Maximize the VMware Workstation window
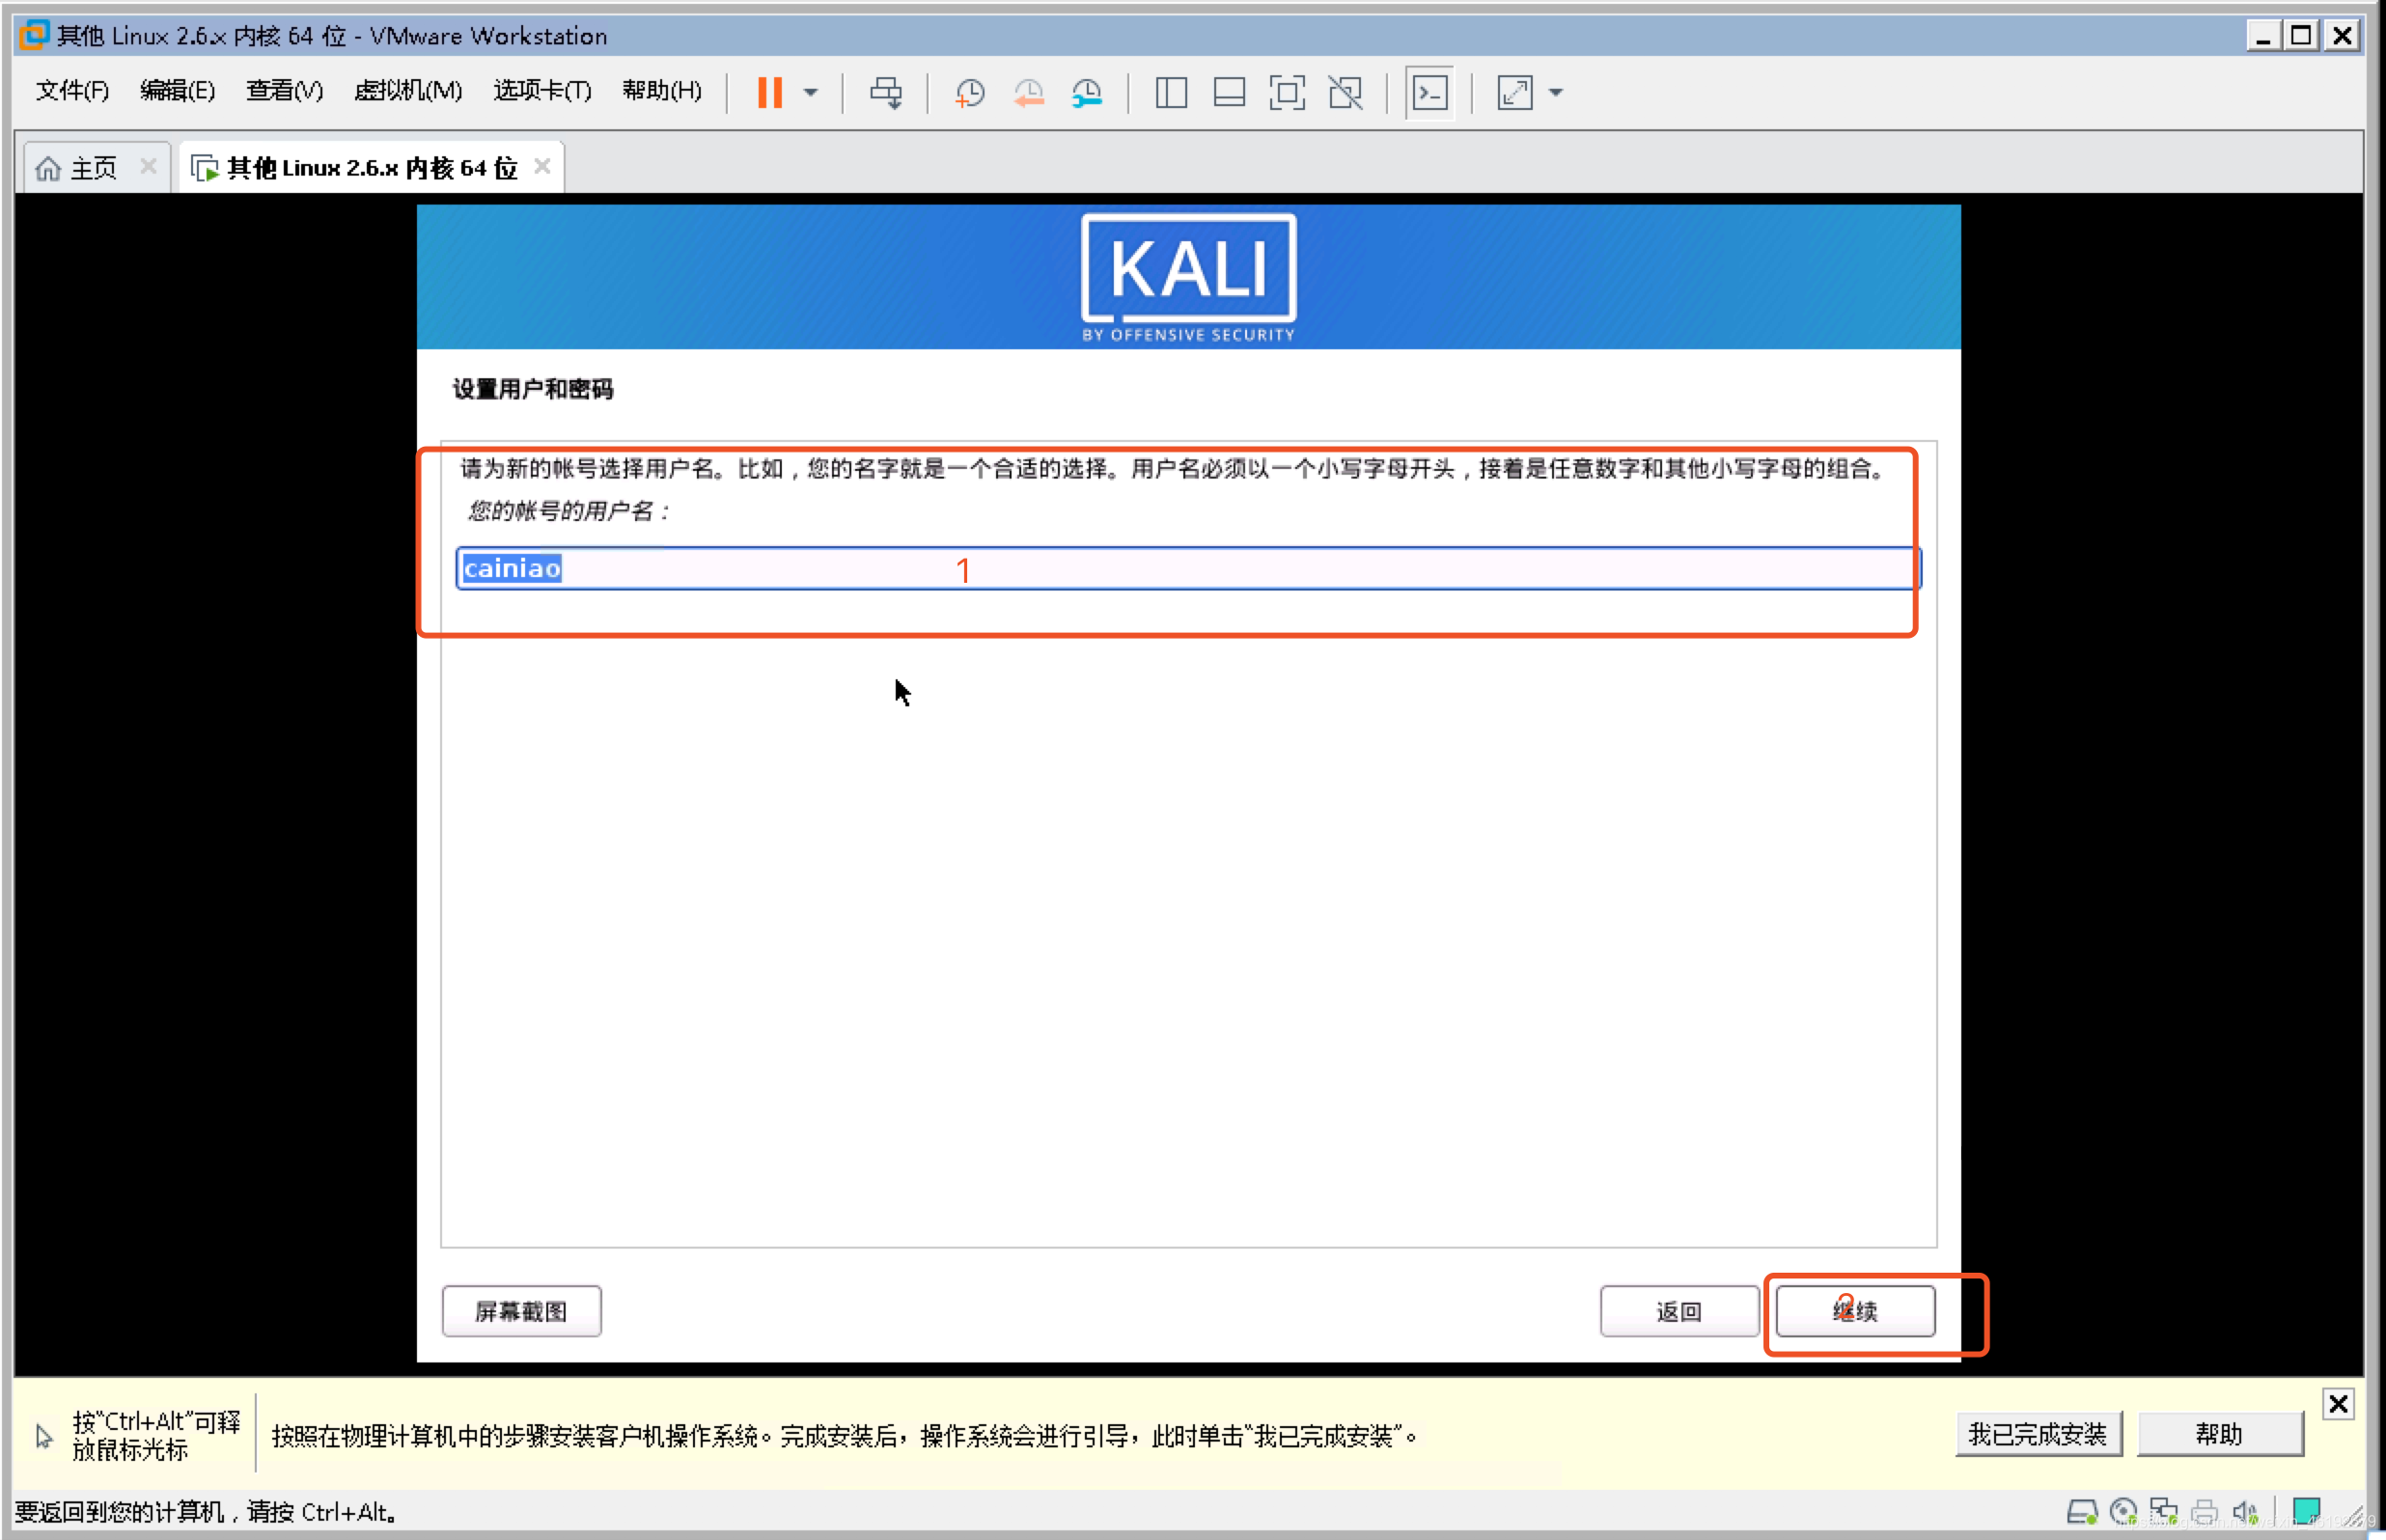The height and width of the screenshot is (1540, 2386). tap(2301, 36)
